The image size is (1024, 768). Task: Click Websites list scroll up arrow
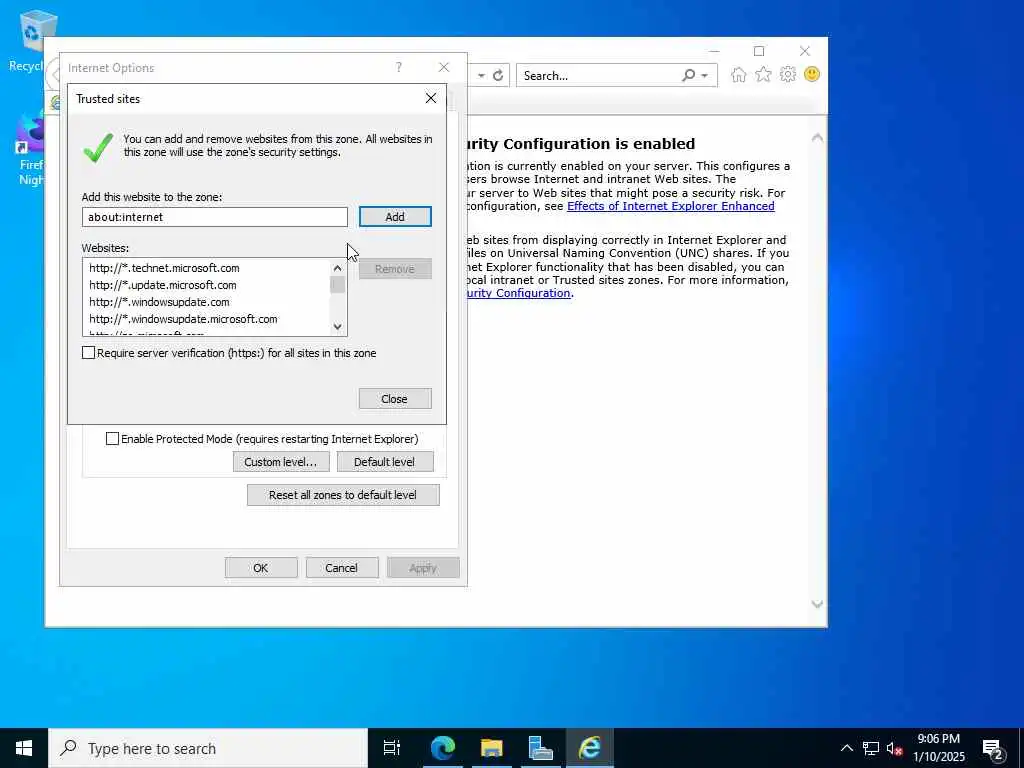click(338, 268)
